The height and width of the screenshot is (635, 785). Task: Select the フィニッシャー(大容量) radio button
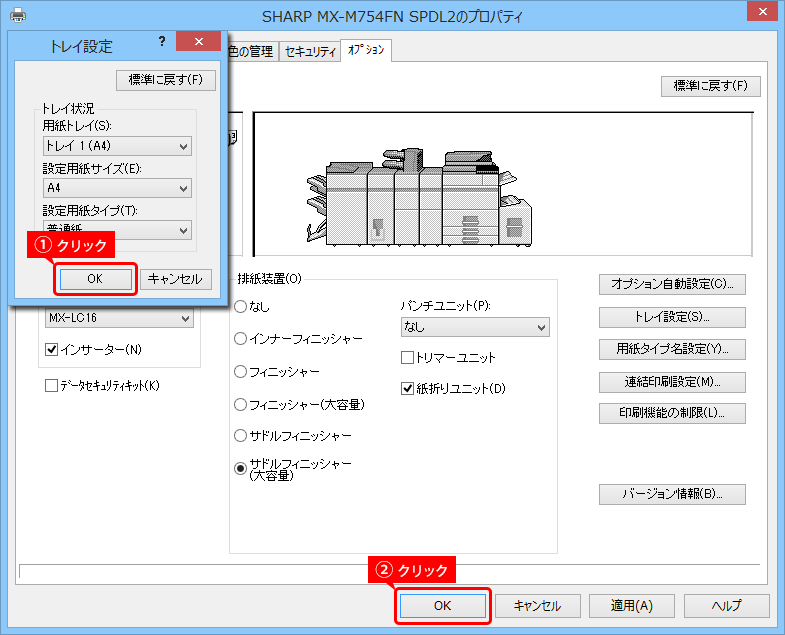240,404
